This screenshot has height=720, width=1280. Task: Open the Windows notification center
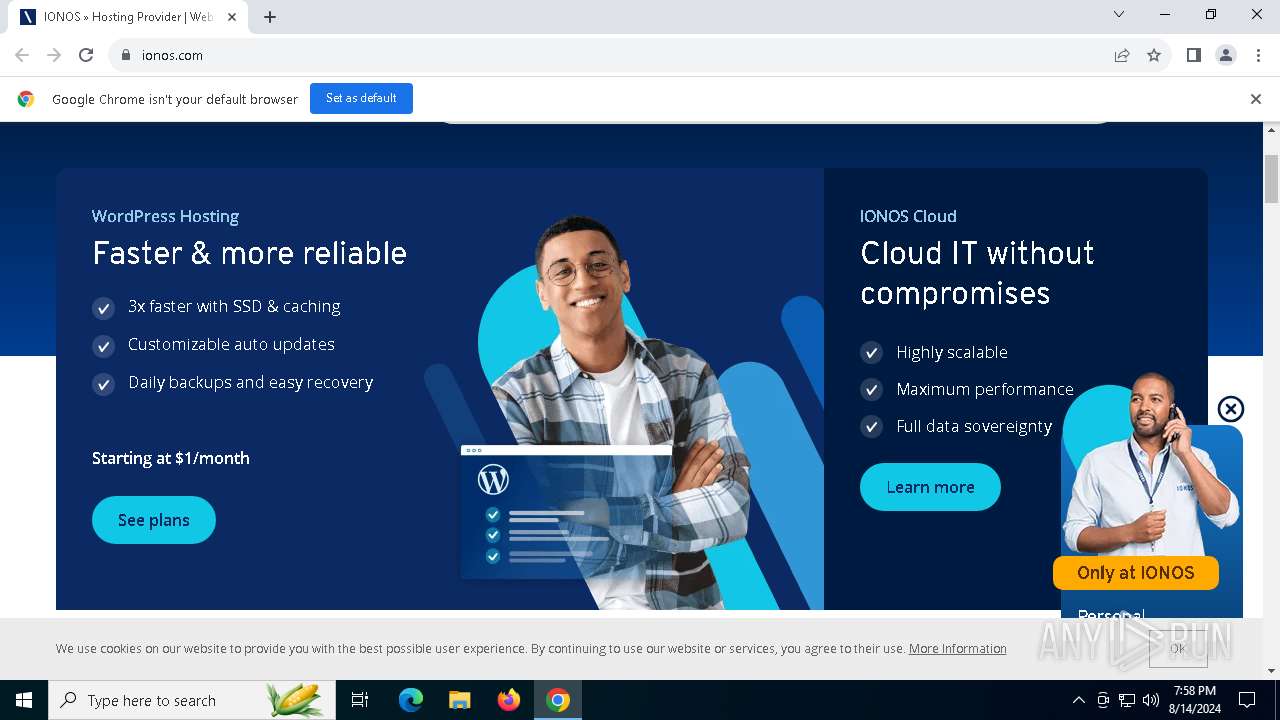point(1247,700)
